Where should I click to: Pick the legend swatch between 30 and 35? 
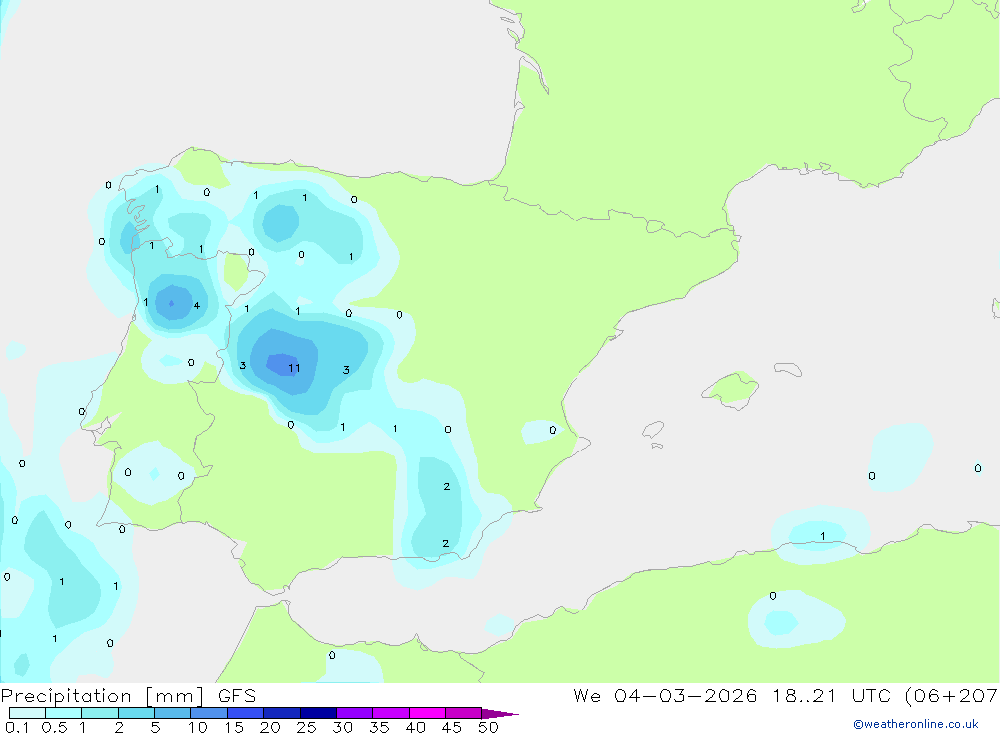355,713
